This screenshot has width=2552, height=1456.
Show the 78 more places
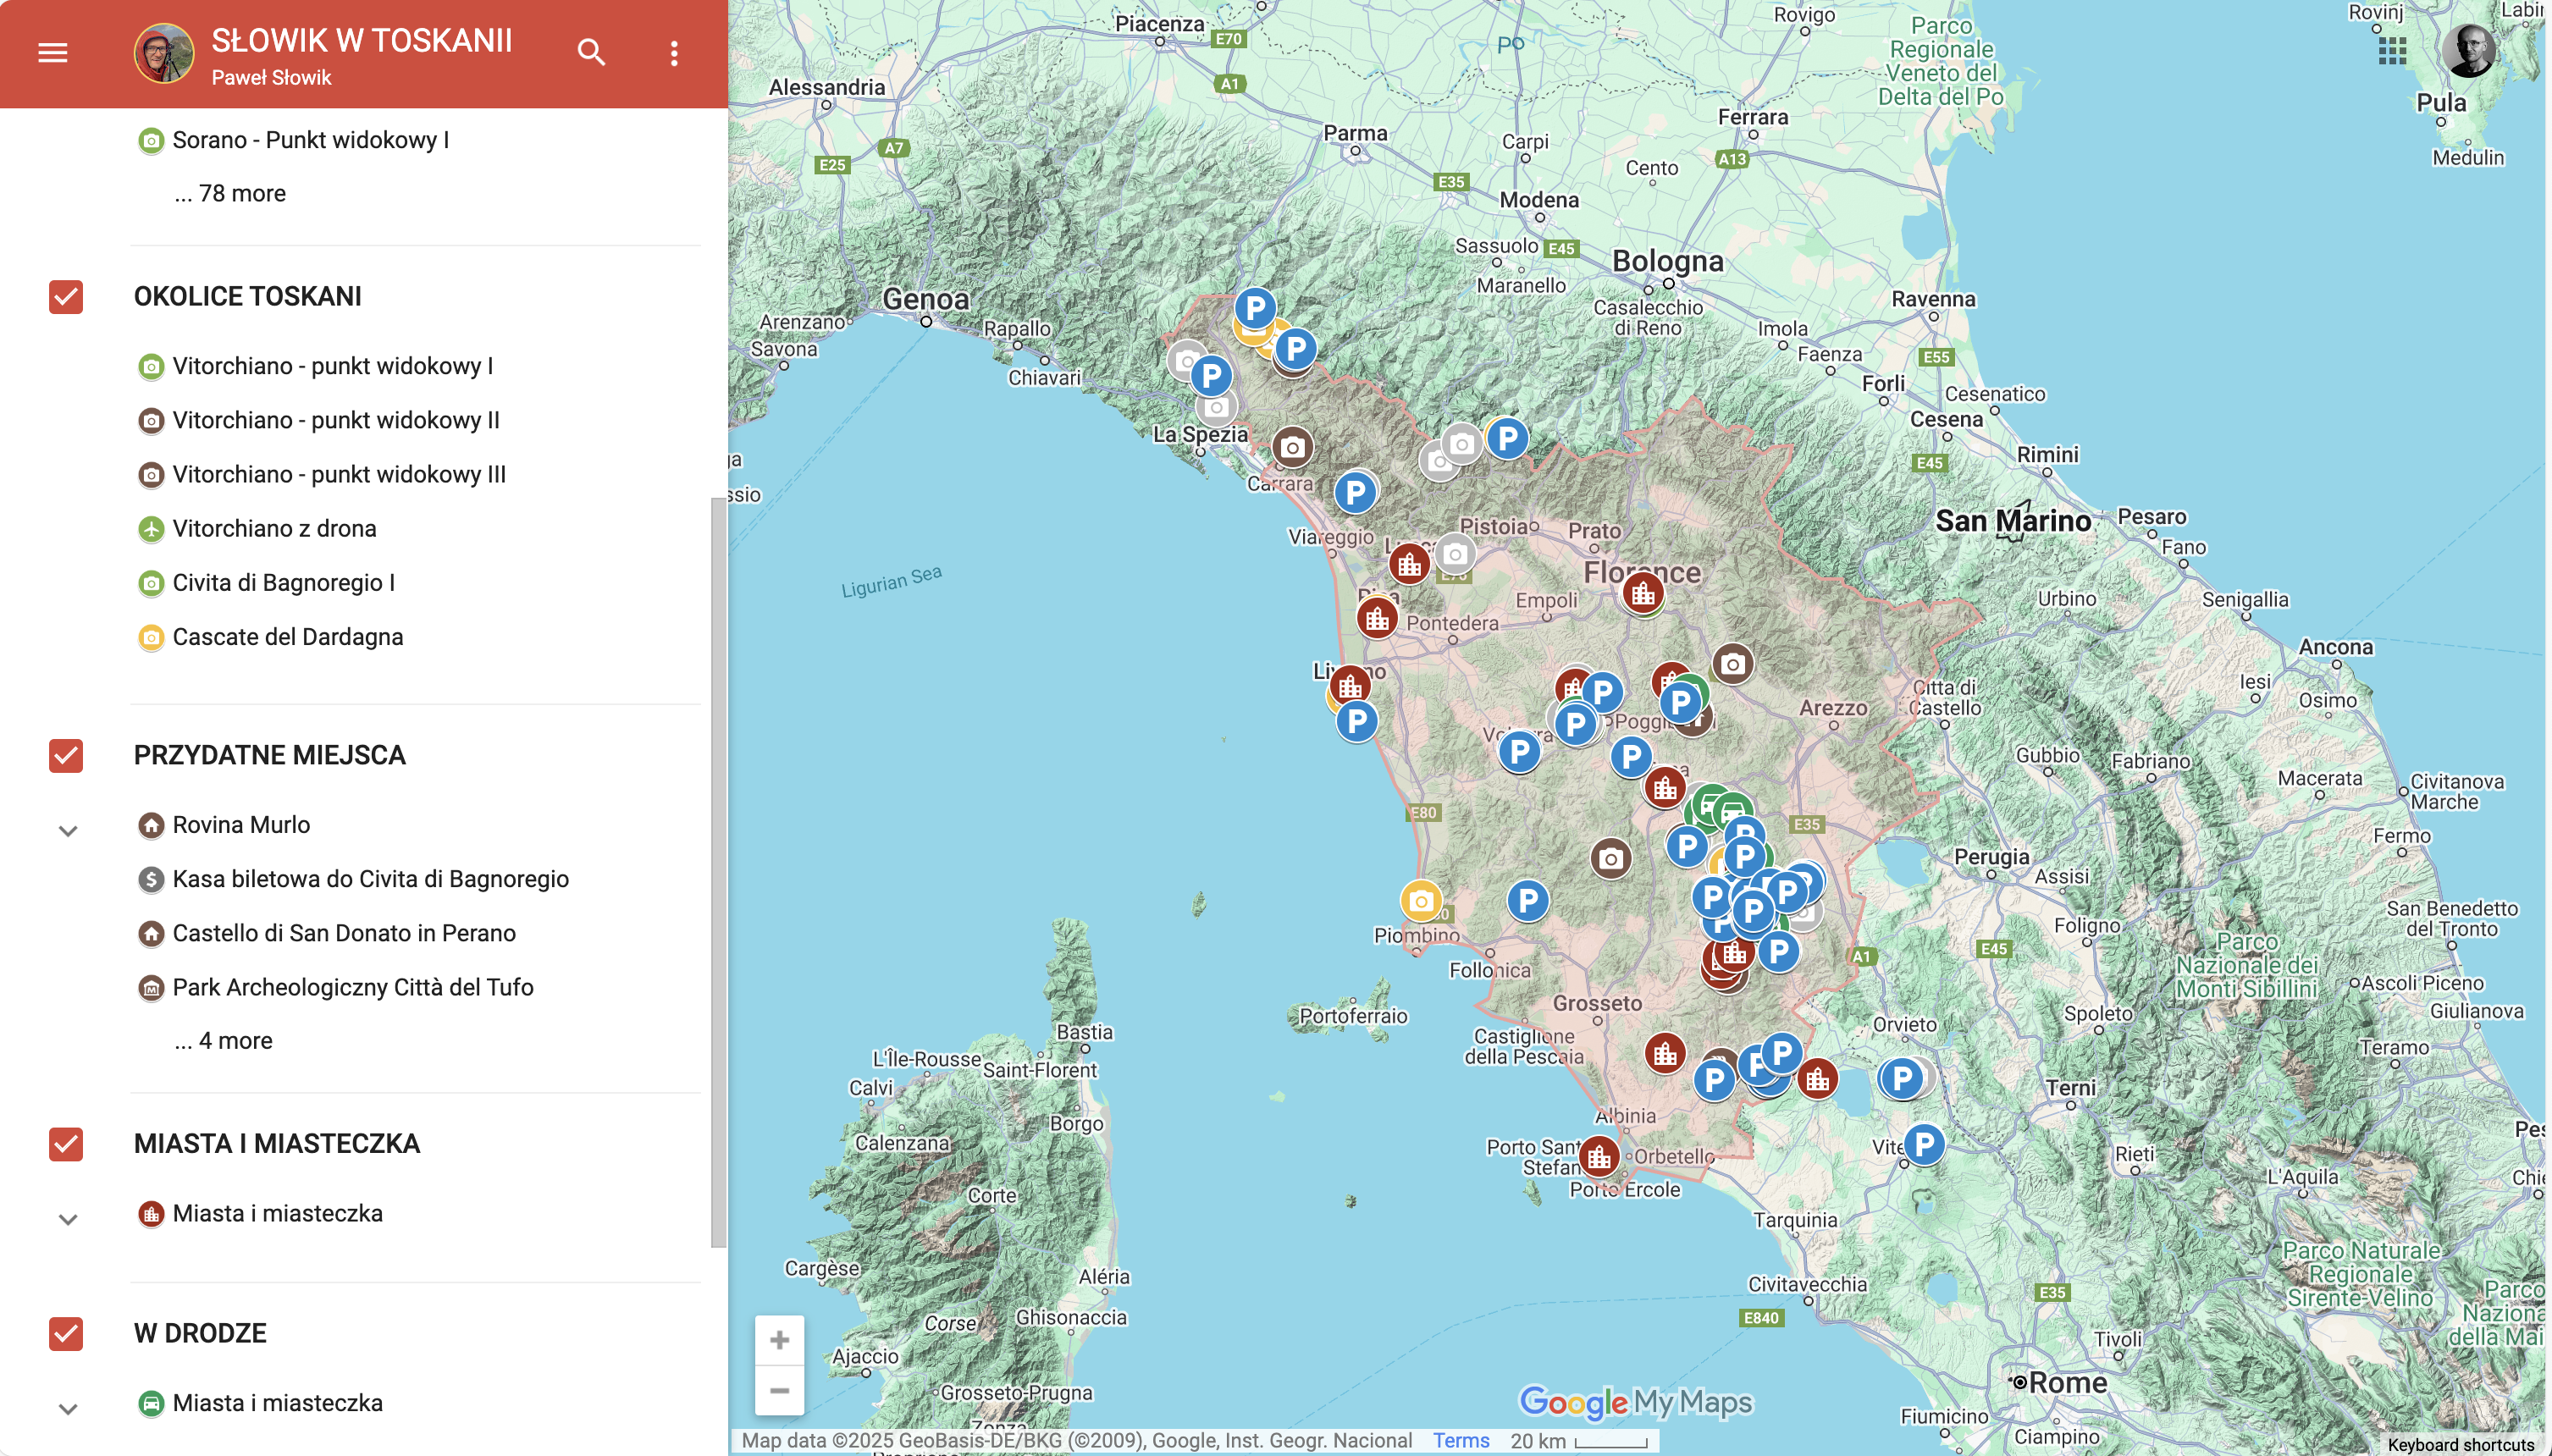pyautogui.click(x=230, y=193)
